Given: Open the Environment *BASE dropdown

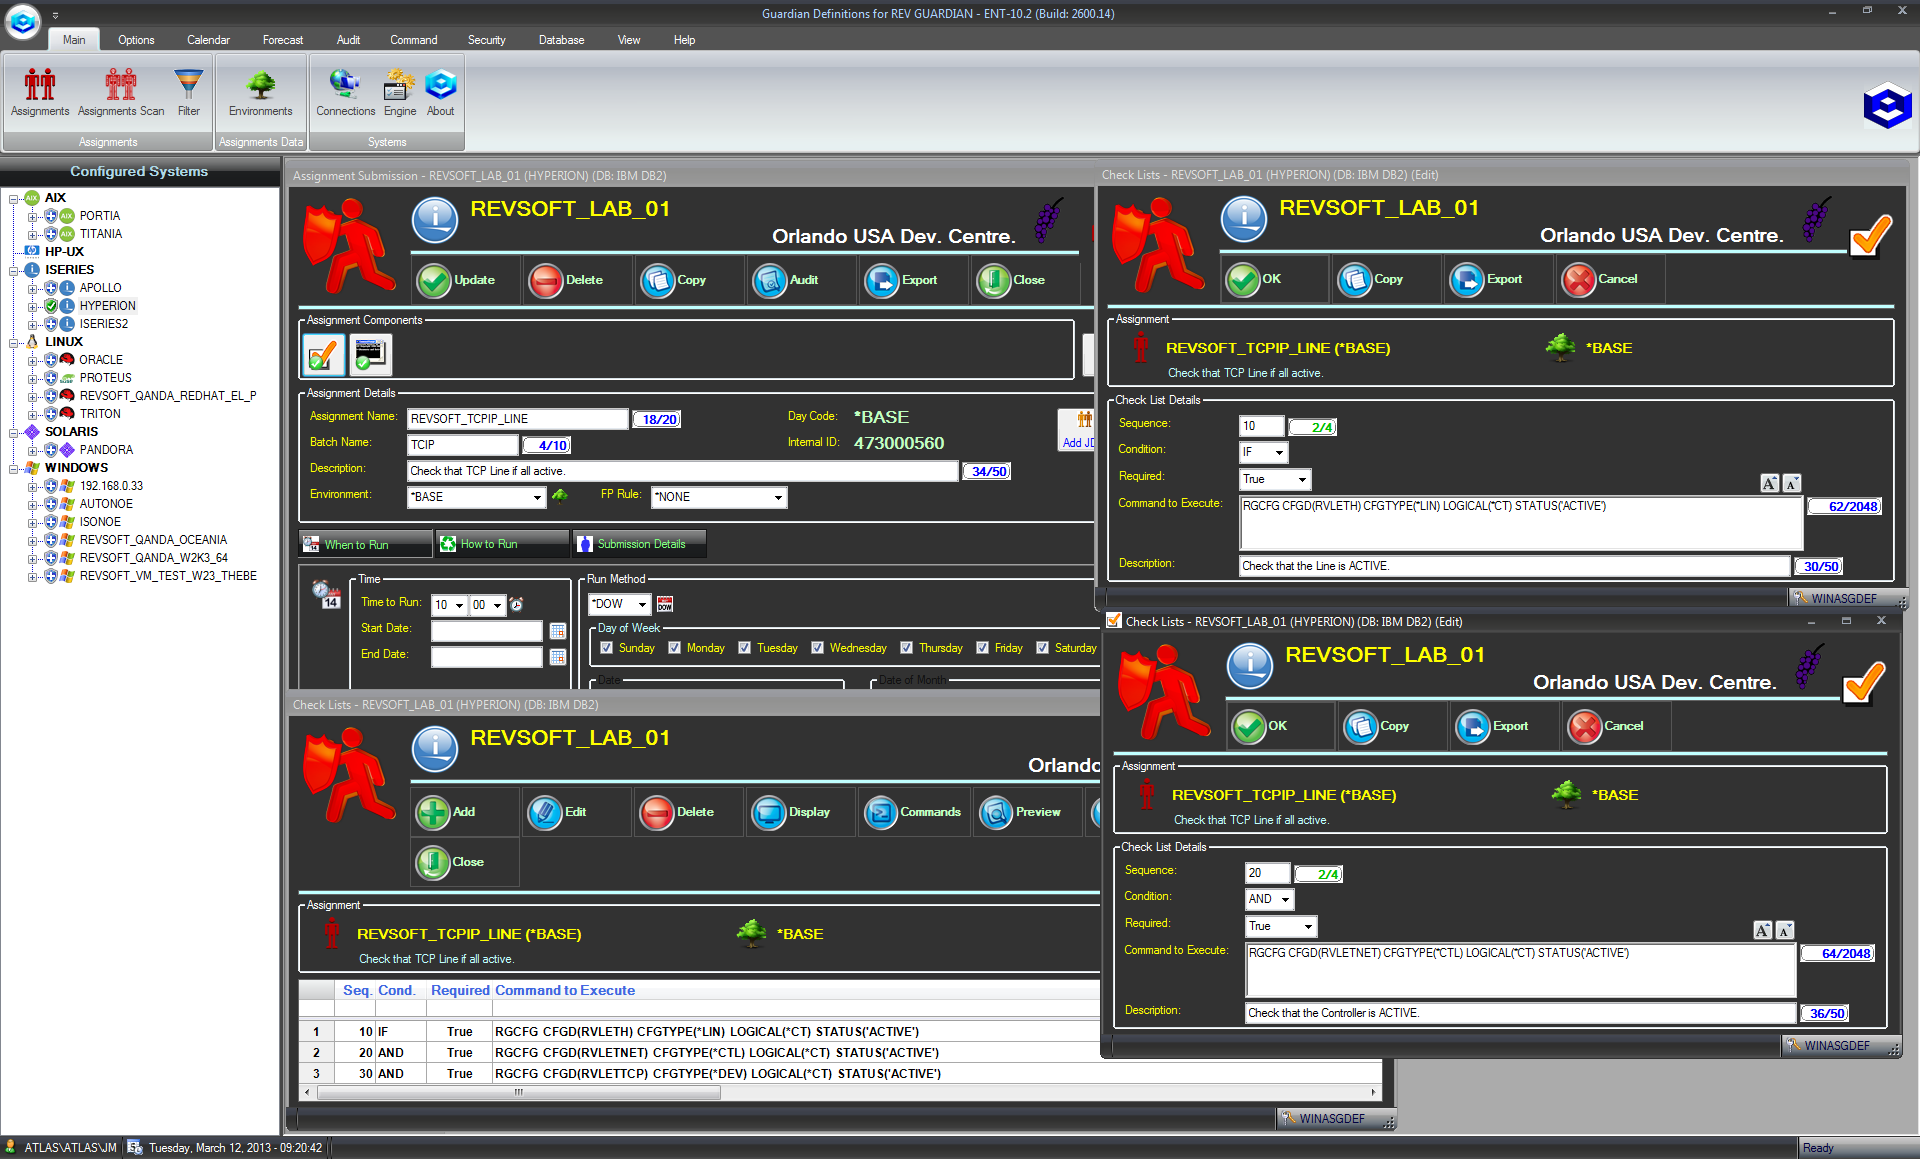Looking at the screenshot, I should (537, 498).
